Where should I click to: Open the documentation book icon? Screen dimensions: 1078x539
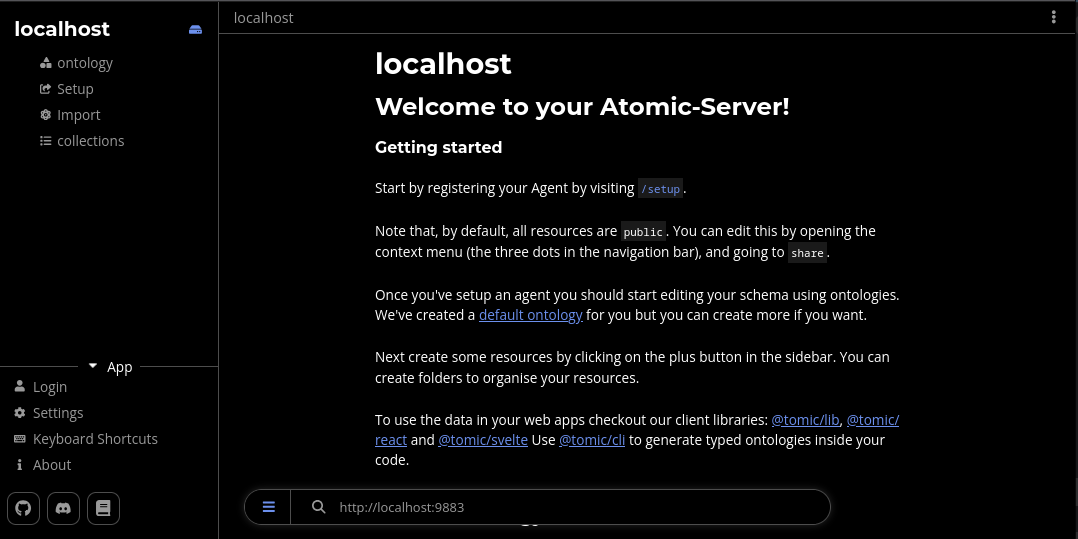point(103,508)
